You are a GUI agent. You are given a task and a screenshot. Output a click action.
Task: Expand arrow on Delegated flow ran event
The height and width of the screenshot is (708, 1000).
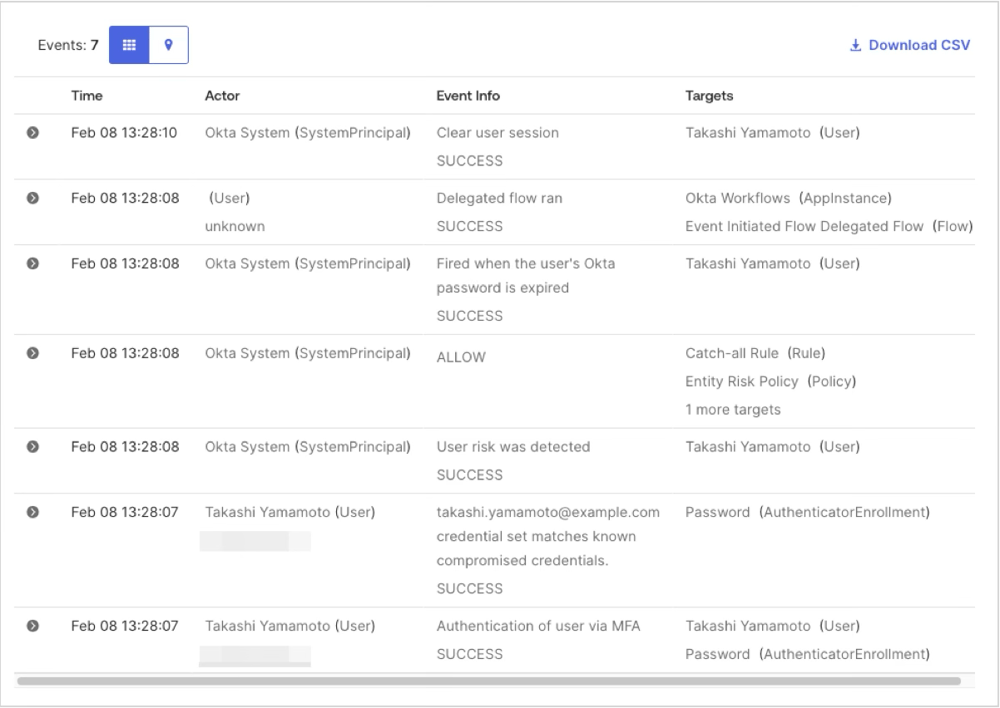33,197
